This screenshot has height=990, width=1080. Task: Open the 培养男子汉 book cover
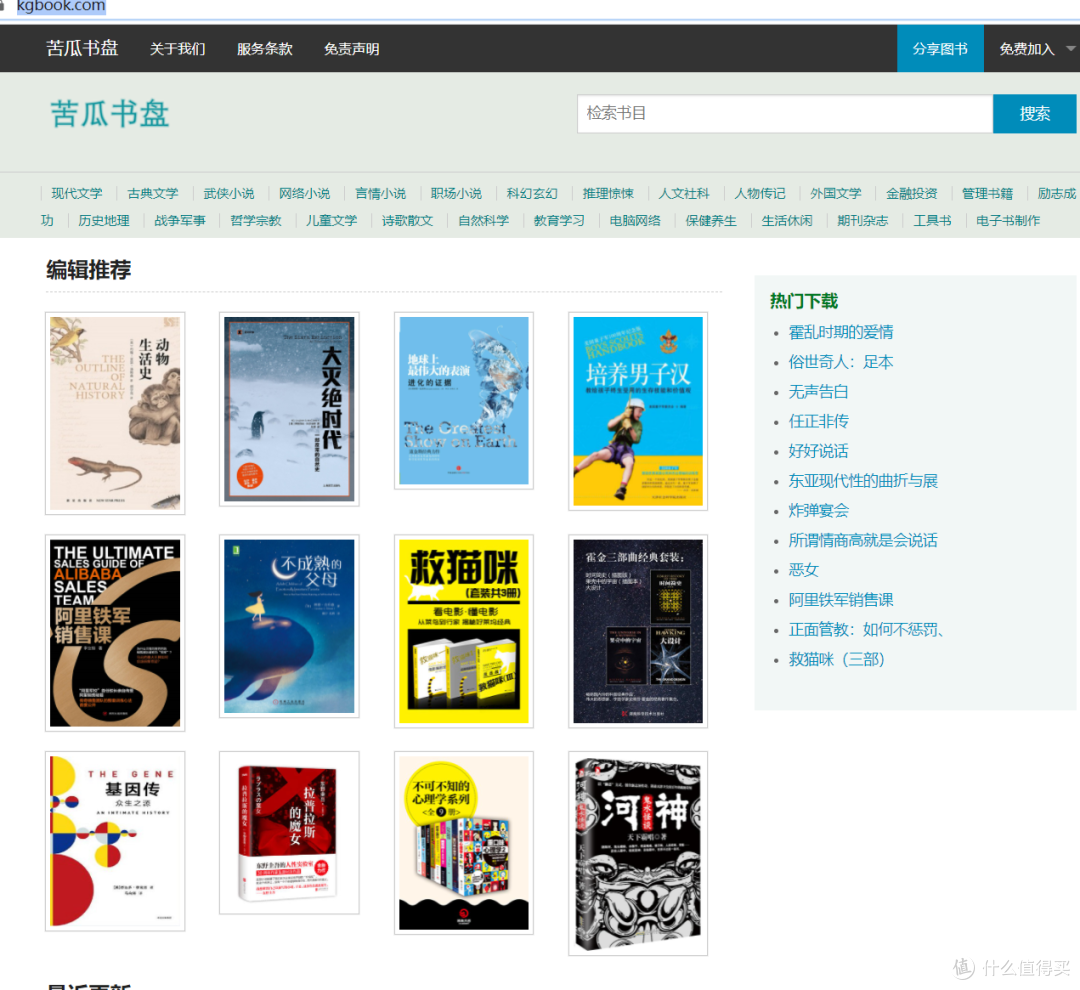click(638, 411)
